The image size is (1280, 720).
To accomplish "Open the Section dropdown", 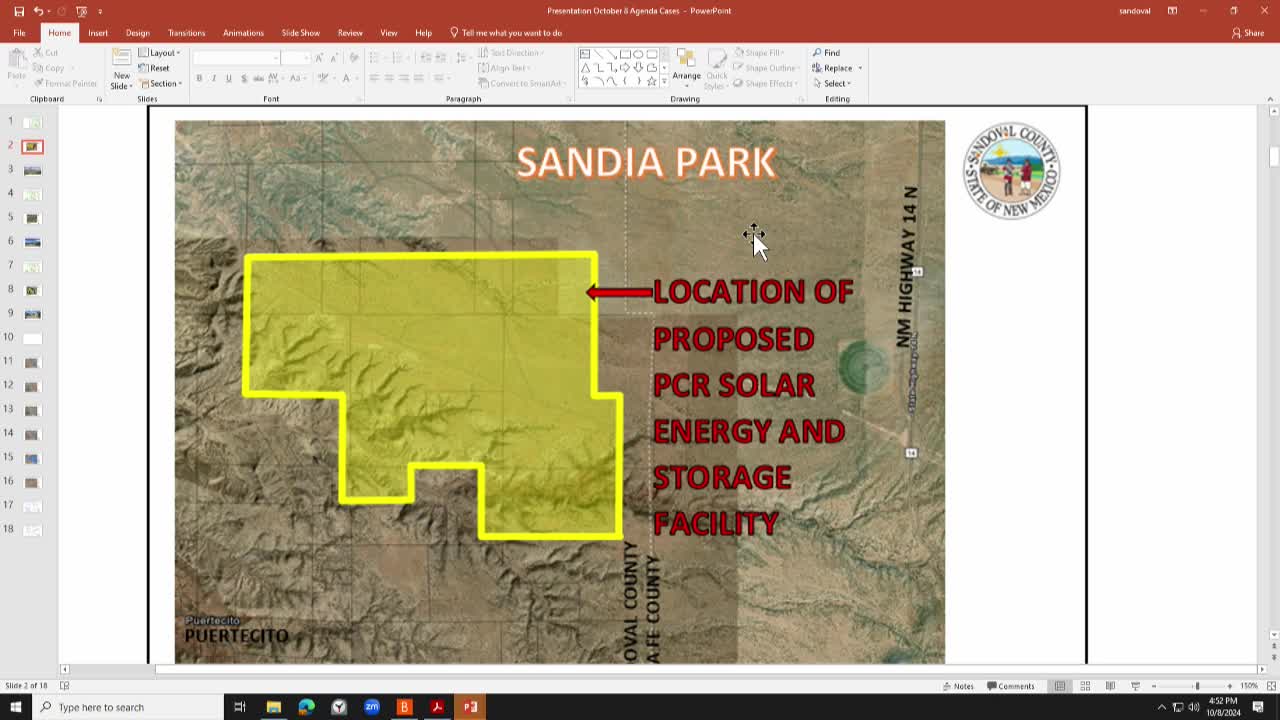I will click(x=160, y=84).
